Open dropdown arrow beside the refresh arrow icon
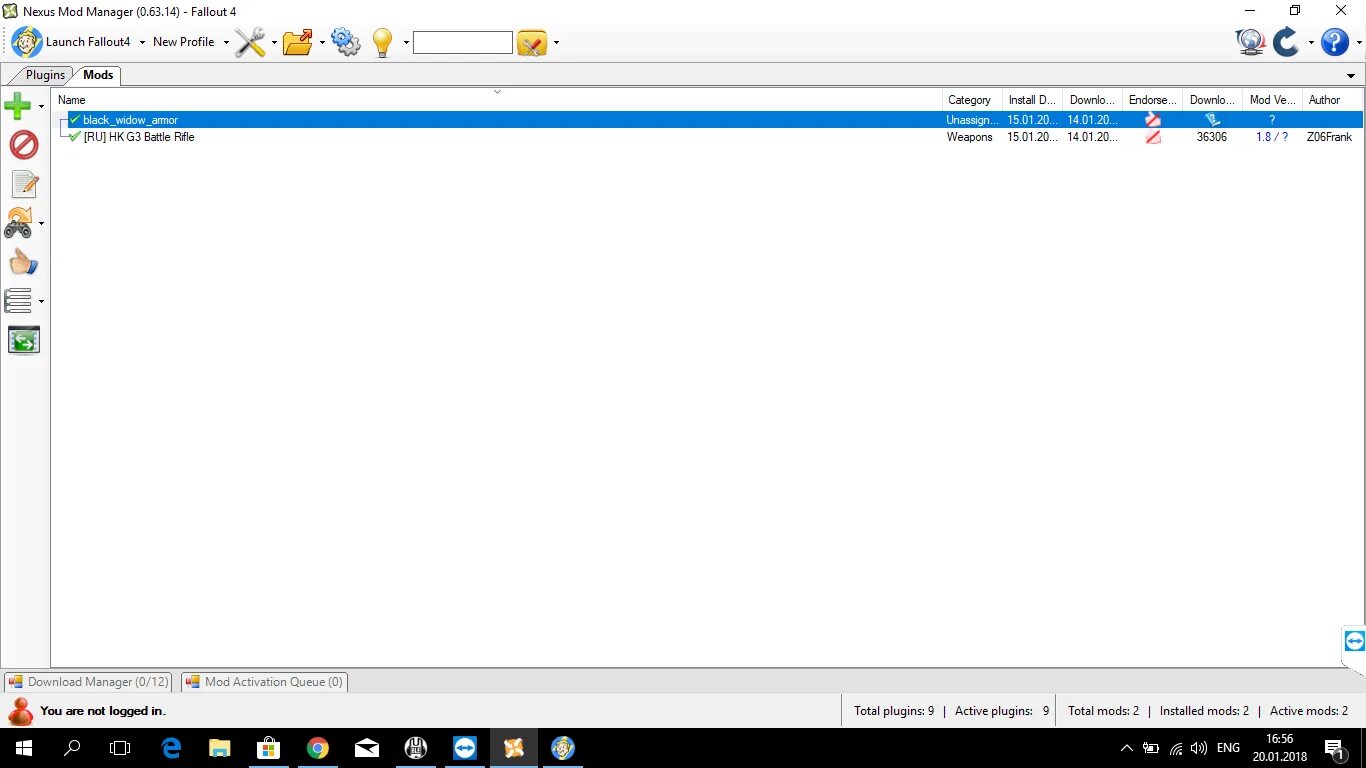1366x768 pixels. (x=1311, y=42)
